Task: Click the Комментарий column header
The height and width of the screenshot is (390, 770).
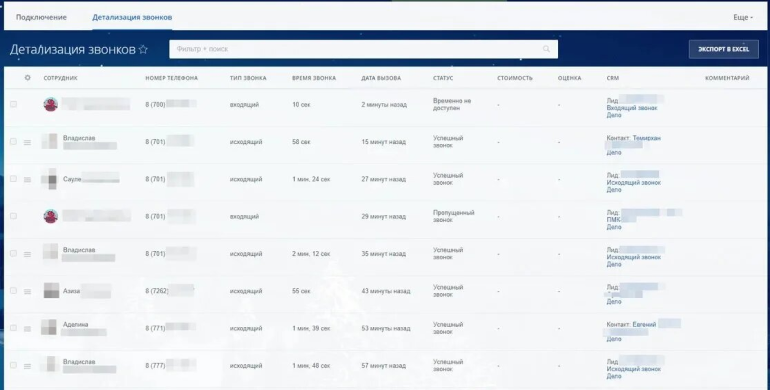Action: coord(727,78)
